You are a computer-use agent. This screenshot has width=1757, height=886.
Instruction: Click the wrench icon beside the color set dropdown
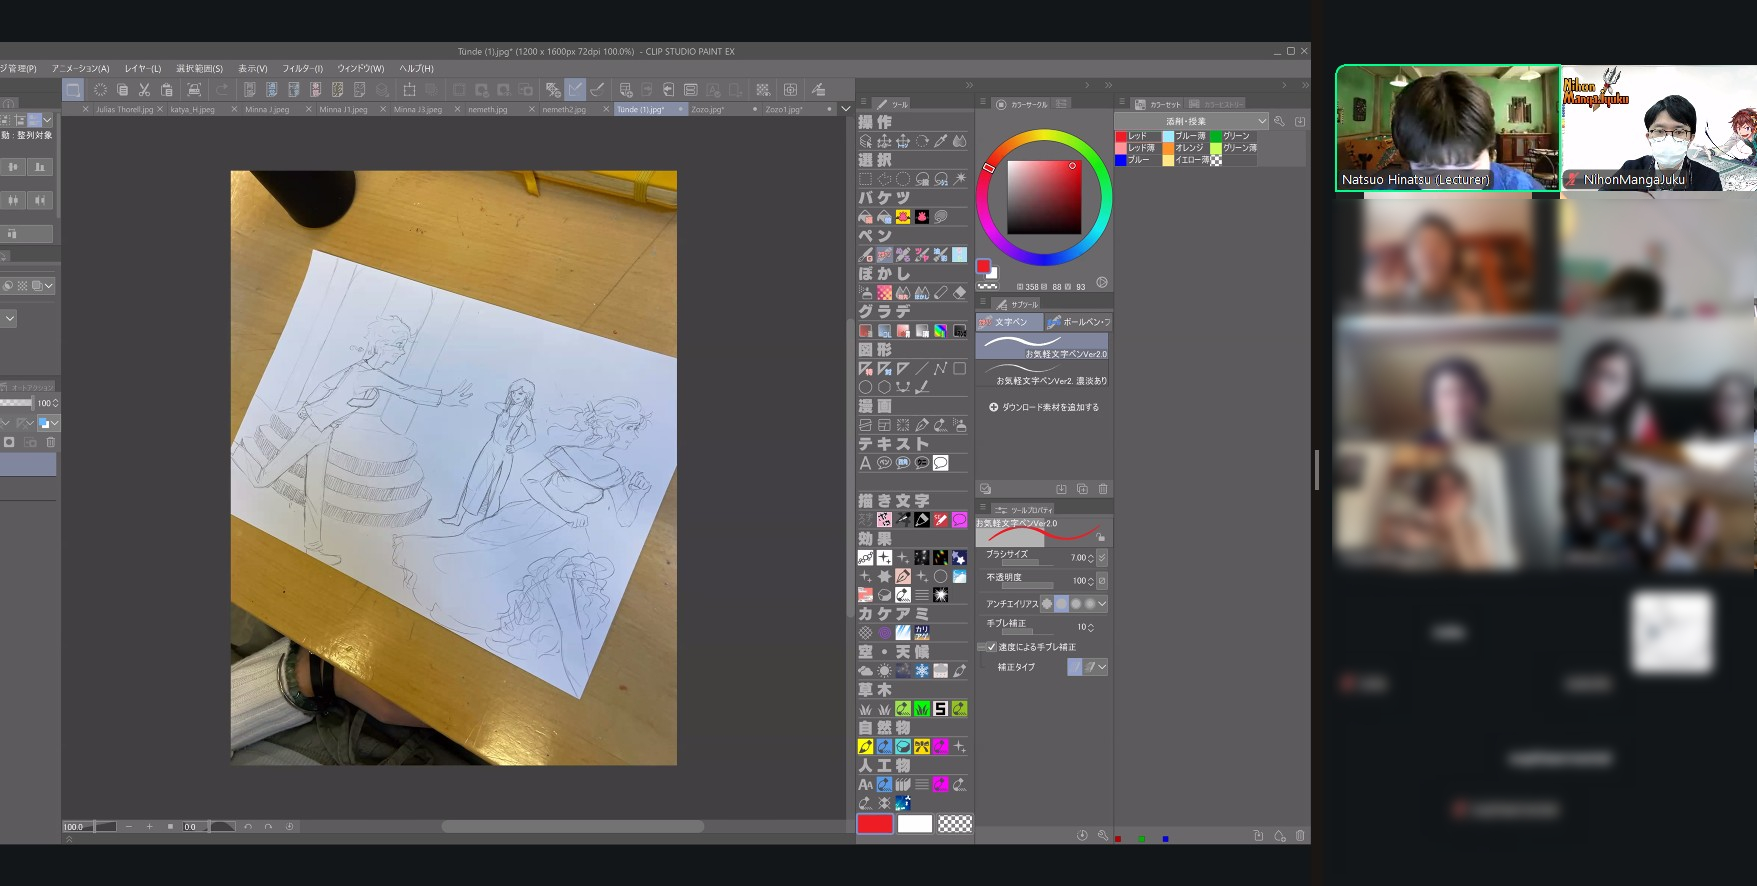(1279, 121)
